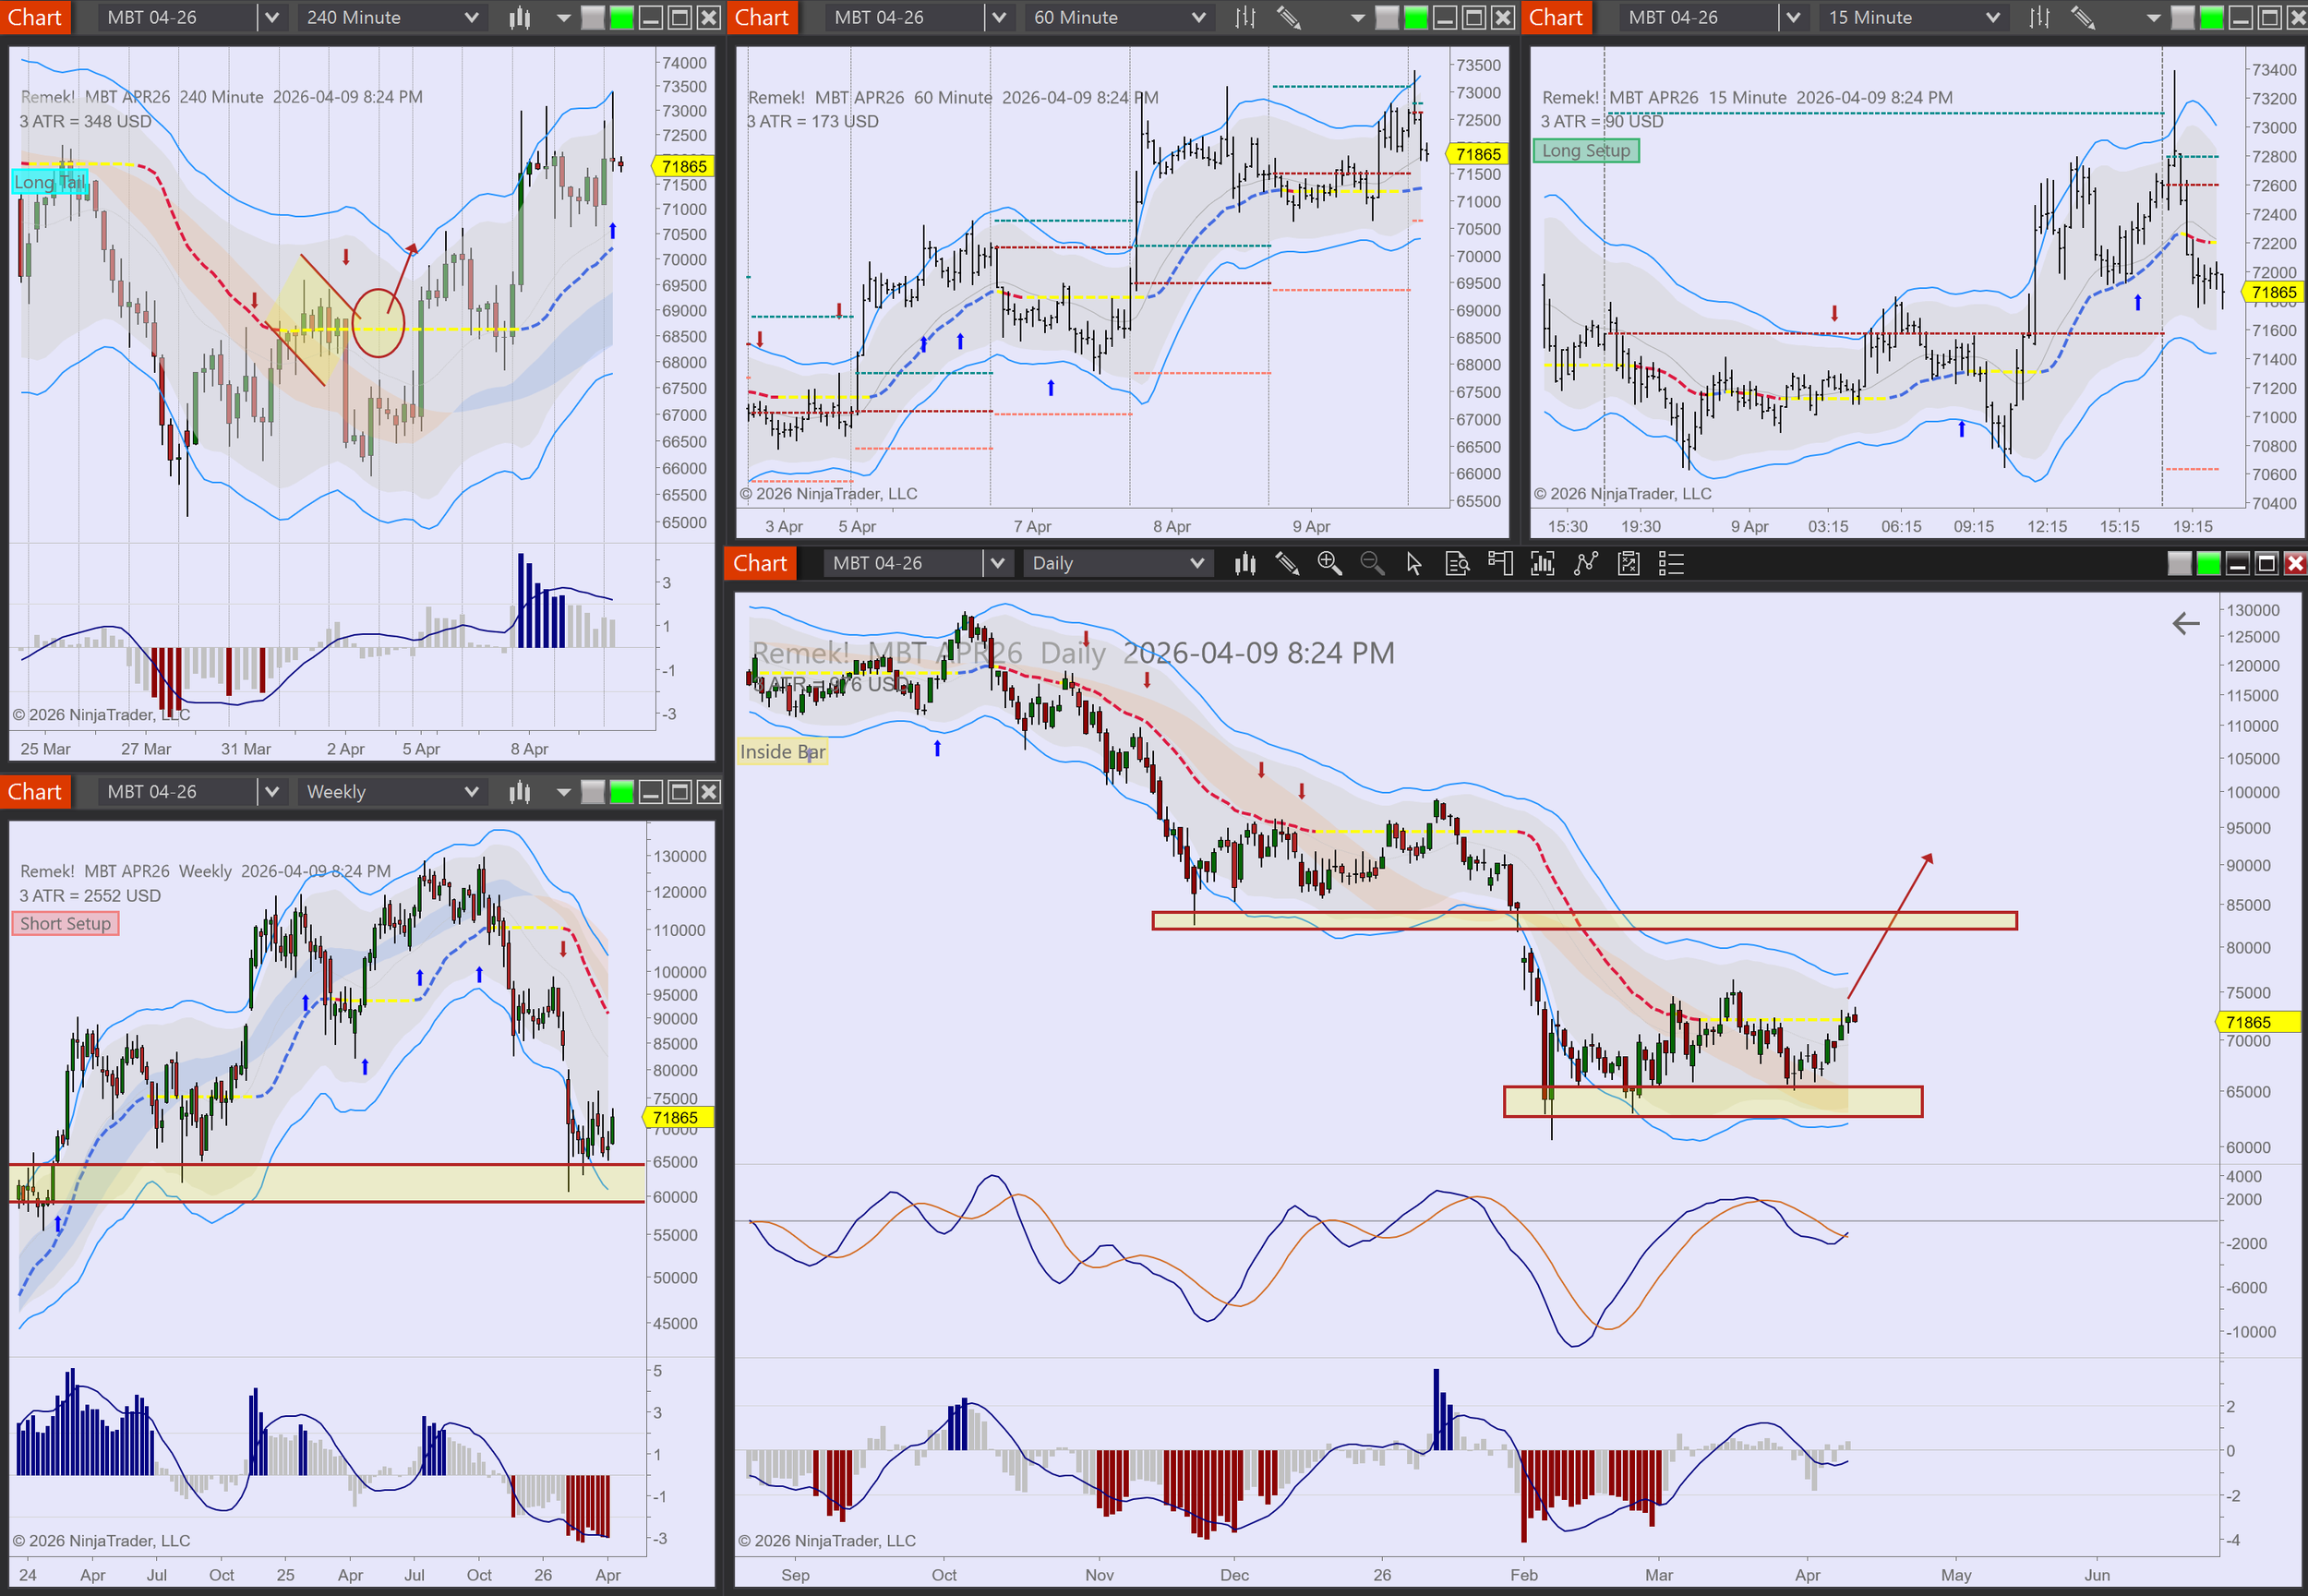Open Strategies icon on Daily chart toolbar
This screenshot has width=2308, height=1596.
[x=1629, y=563]
